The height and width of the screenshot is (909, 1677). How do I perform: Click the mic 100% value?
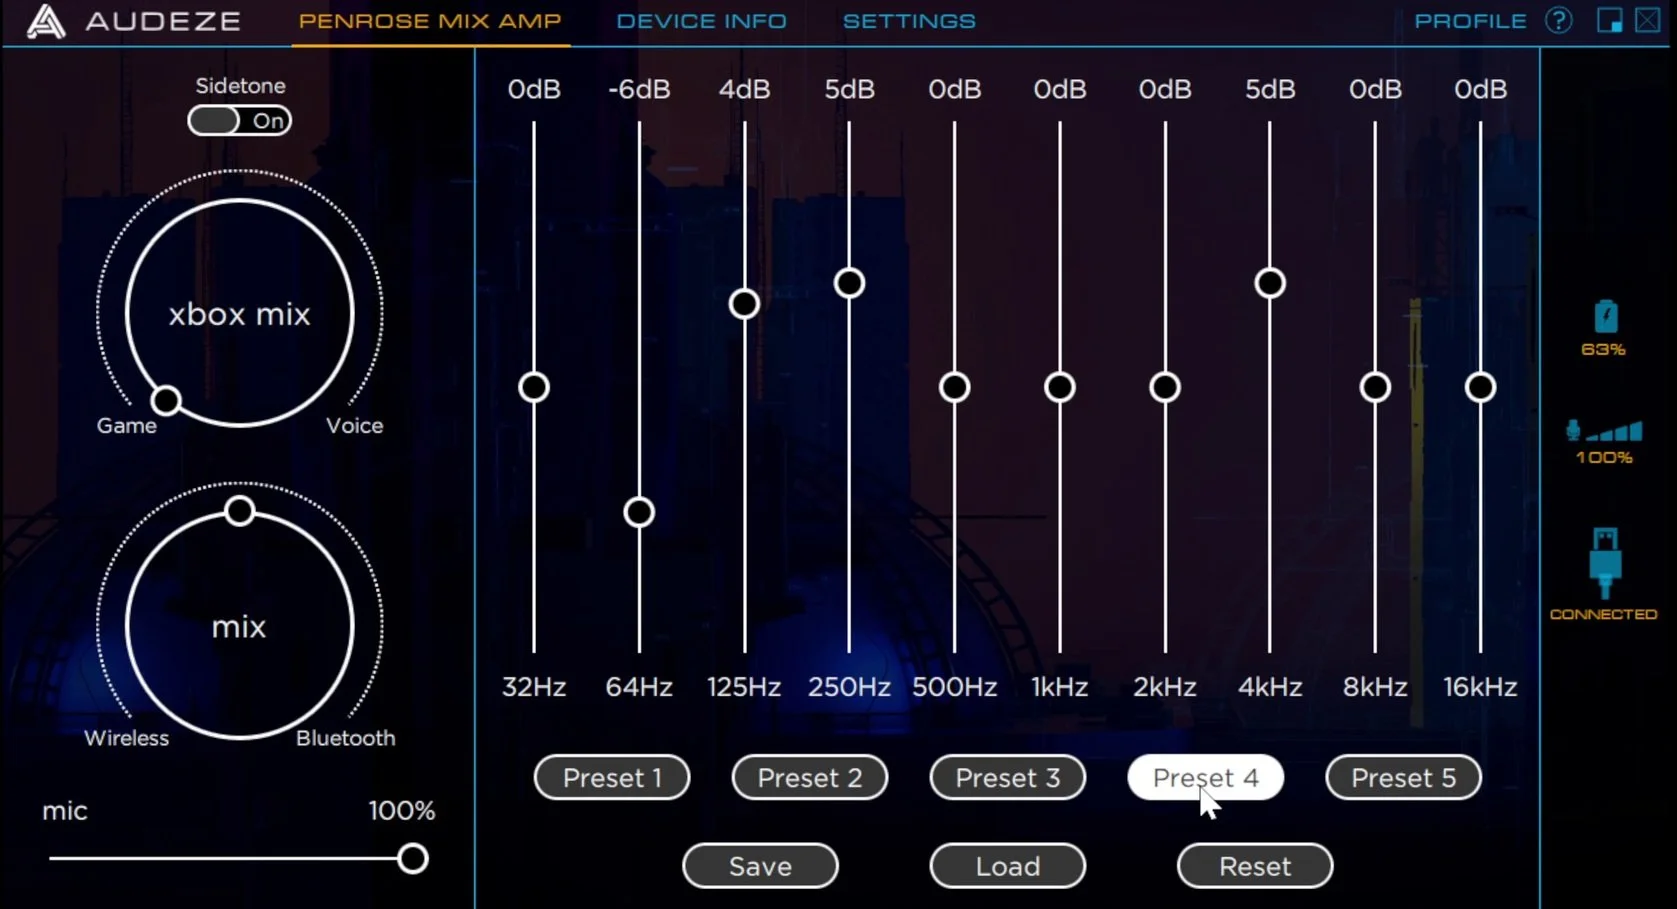point(402,811)
